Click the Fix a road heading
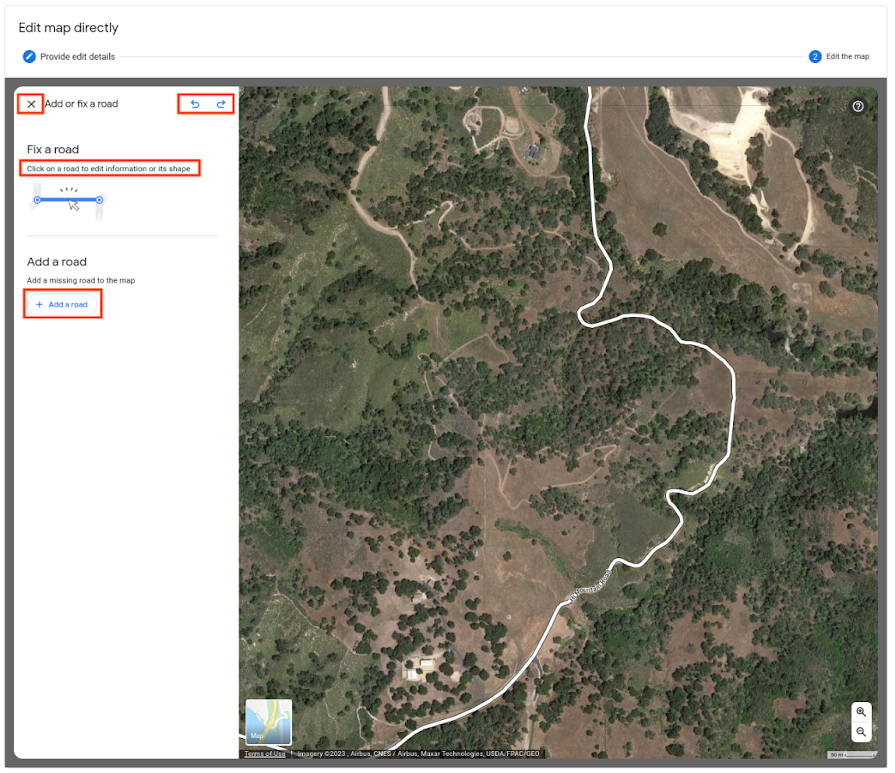The height and width of the screenshot is (773, 895). [53, 149]
